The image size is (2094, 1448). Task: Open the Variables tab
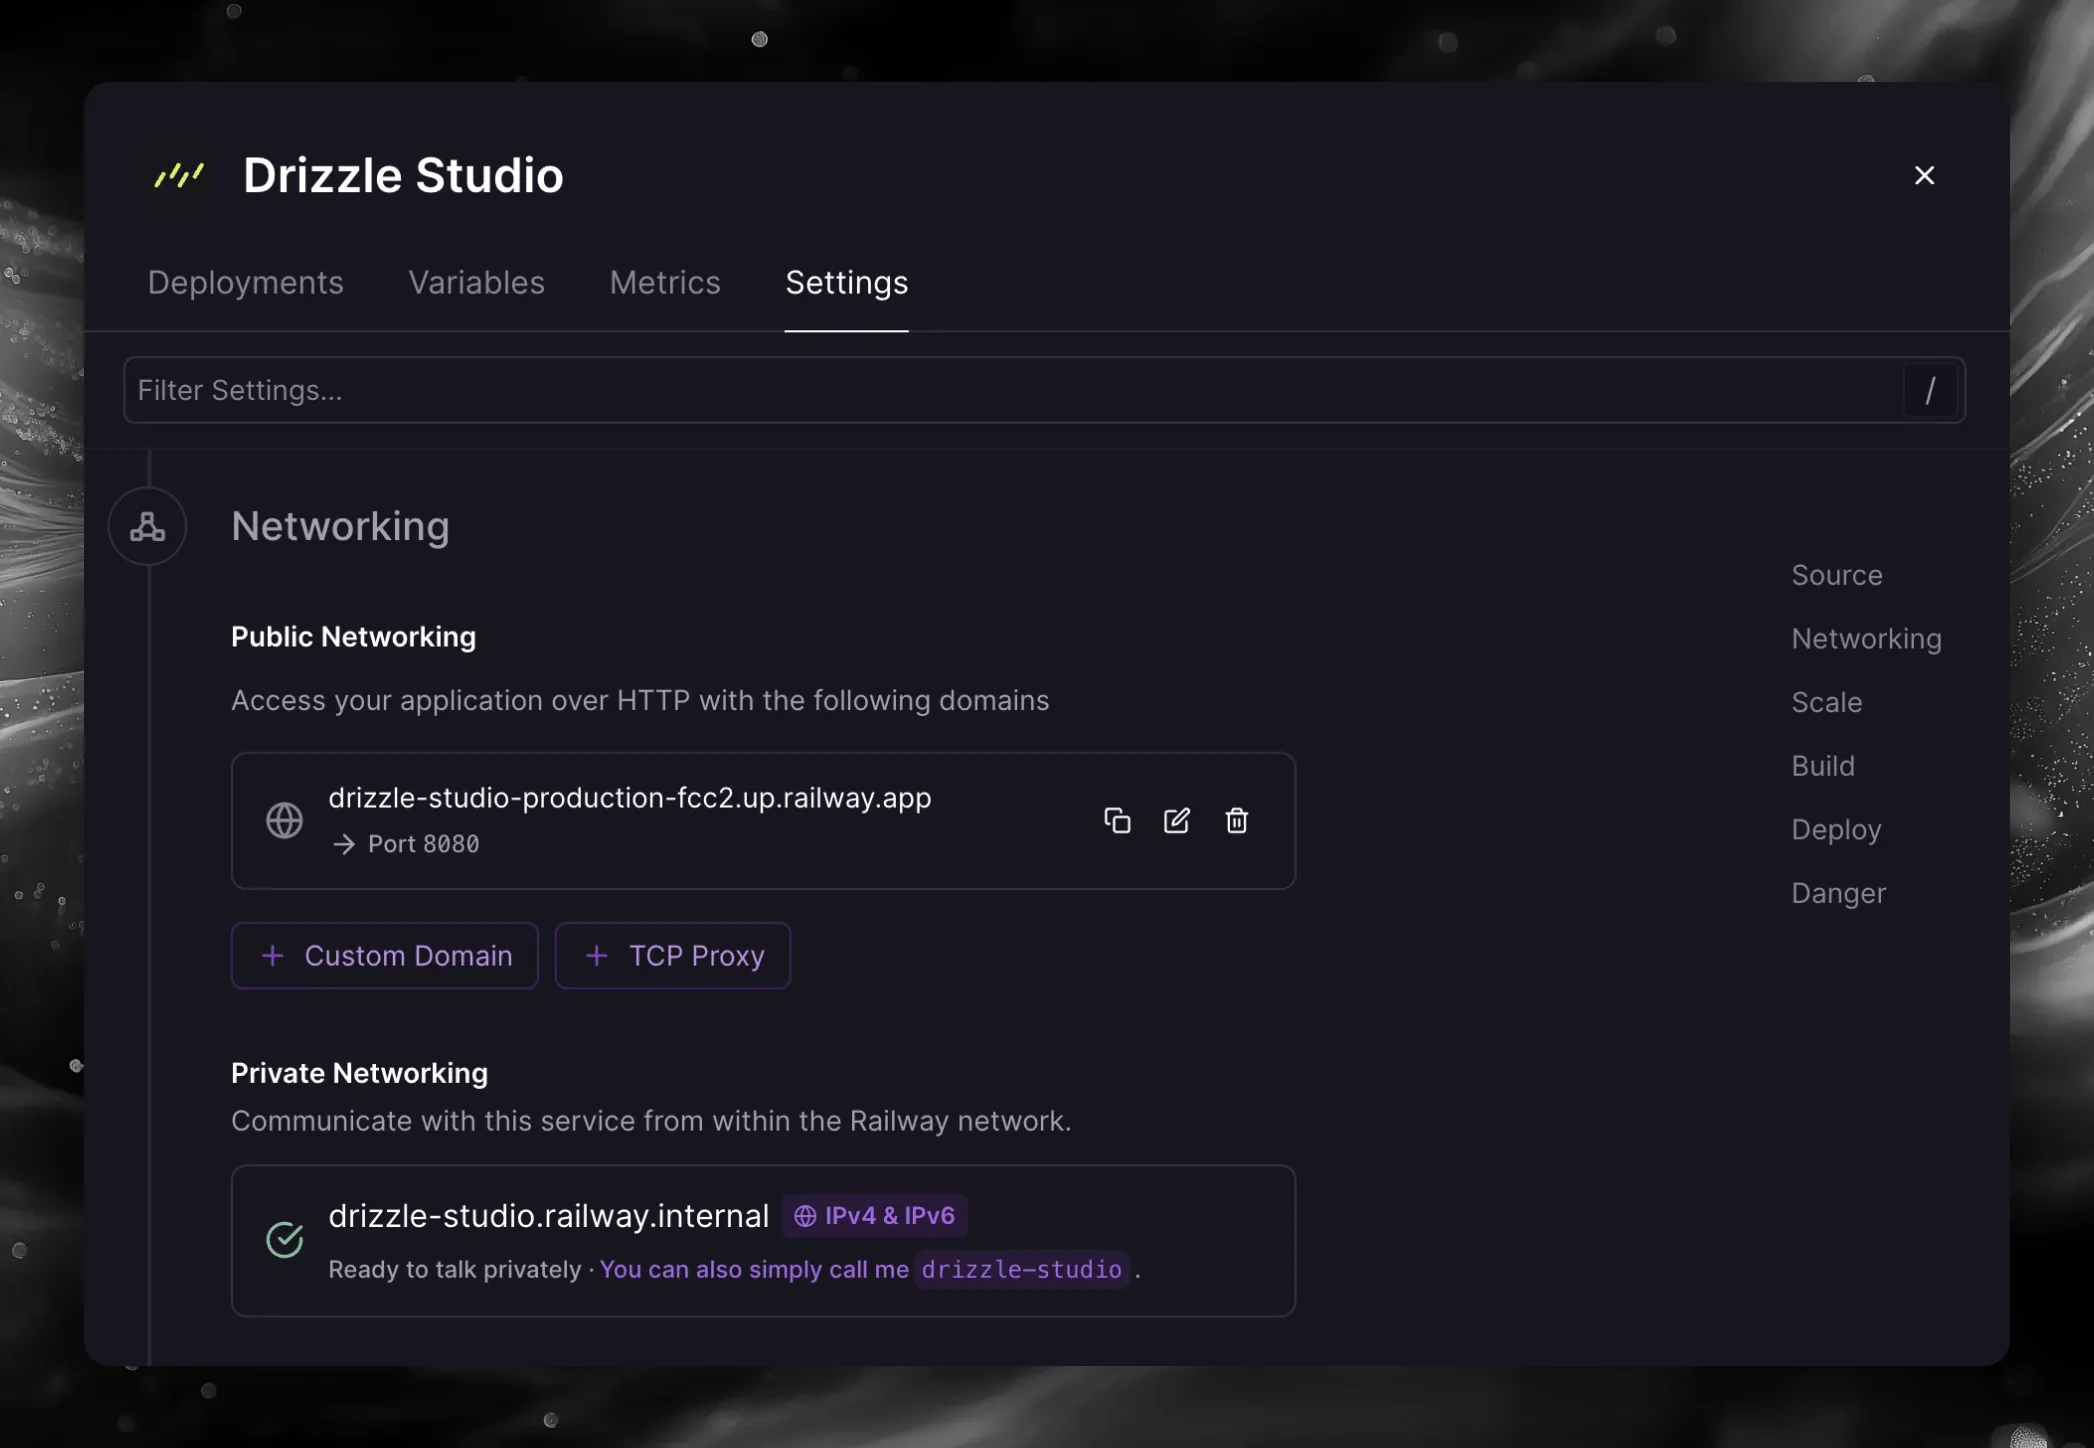pyautogui.click(x=476, y=283)
